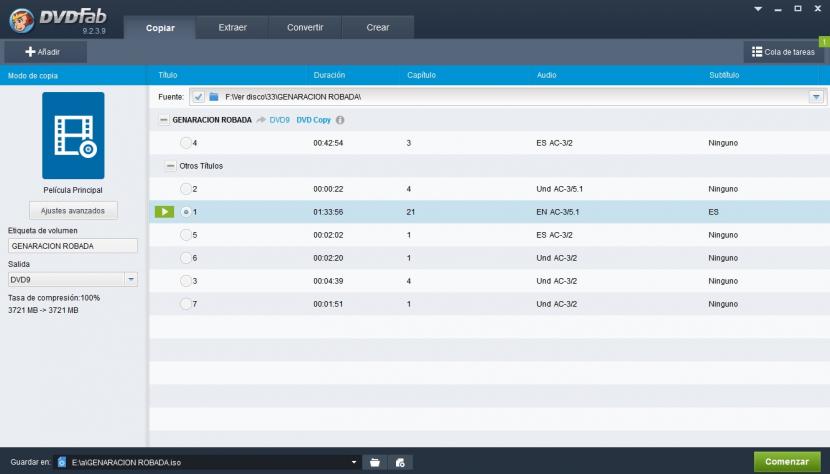Expand the Salida DVD9 dropdown
Image resolution: width=830 pixels, height=474 pixels.
click(x=130, y=280)
